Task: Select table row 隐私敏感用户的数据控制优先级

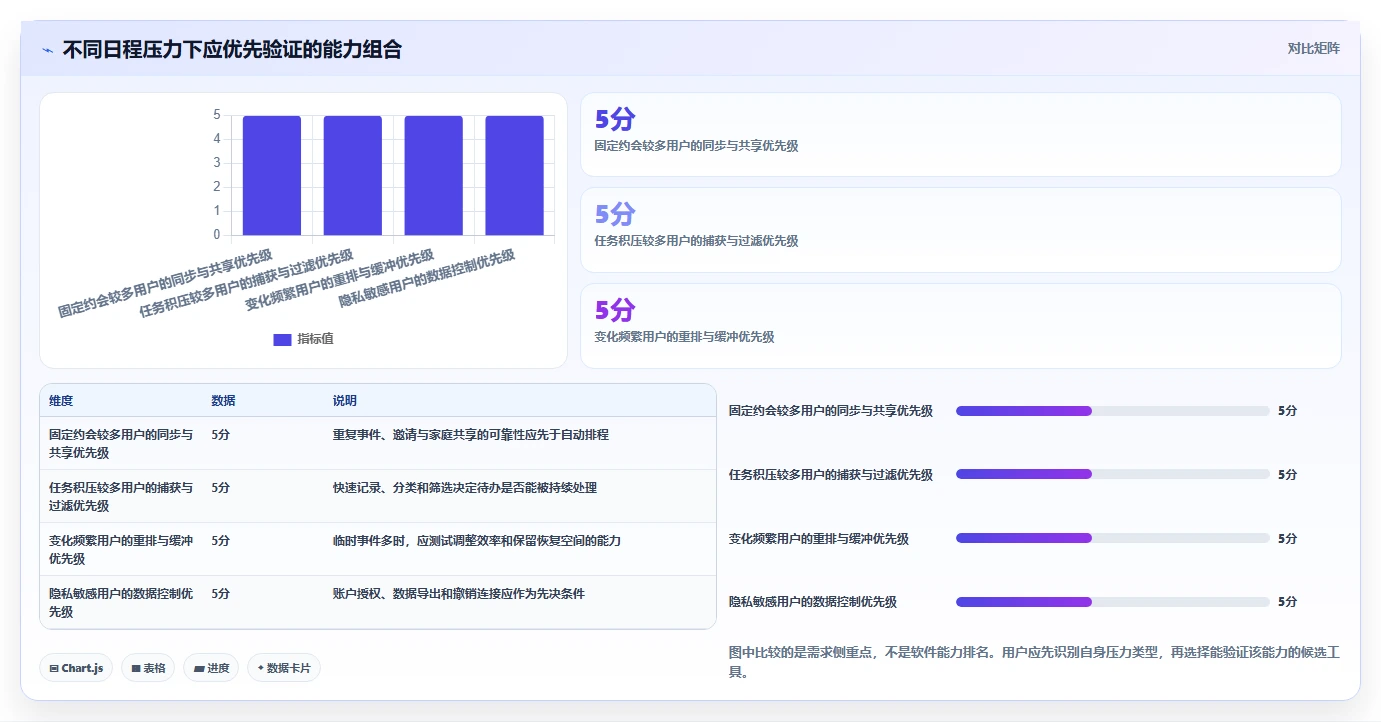Action: 378,602
